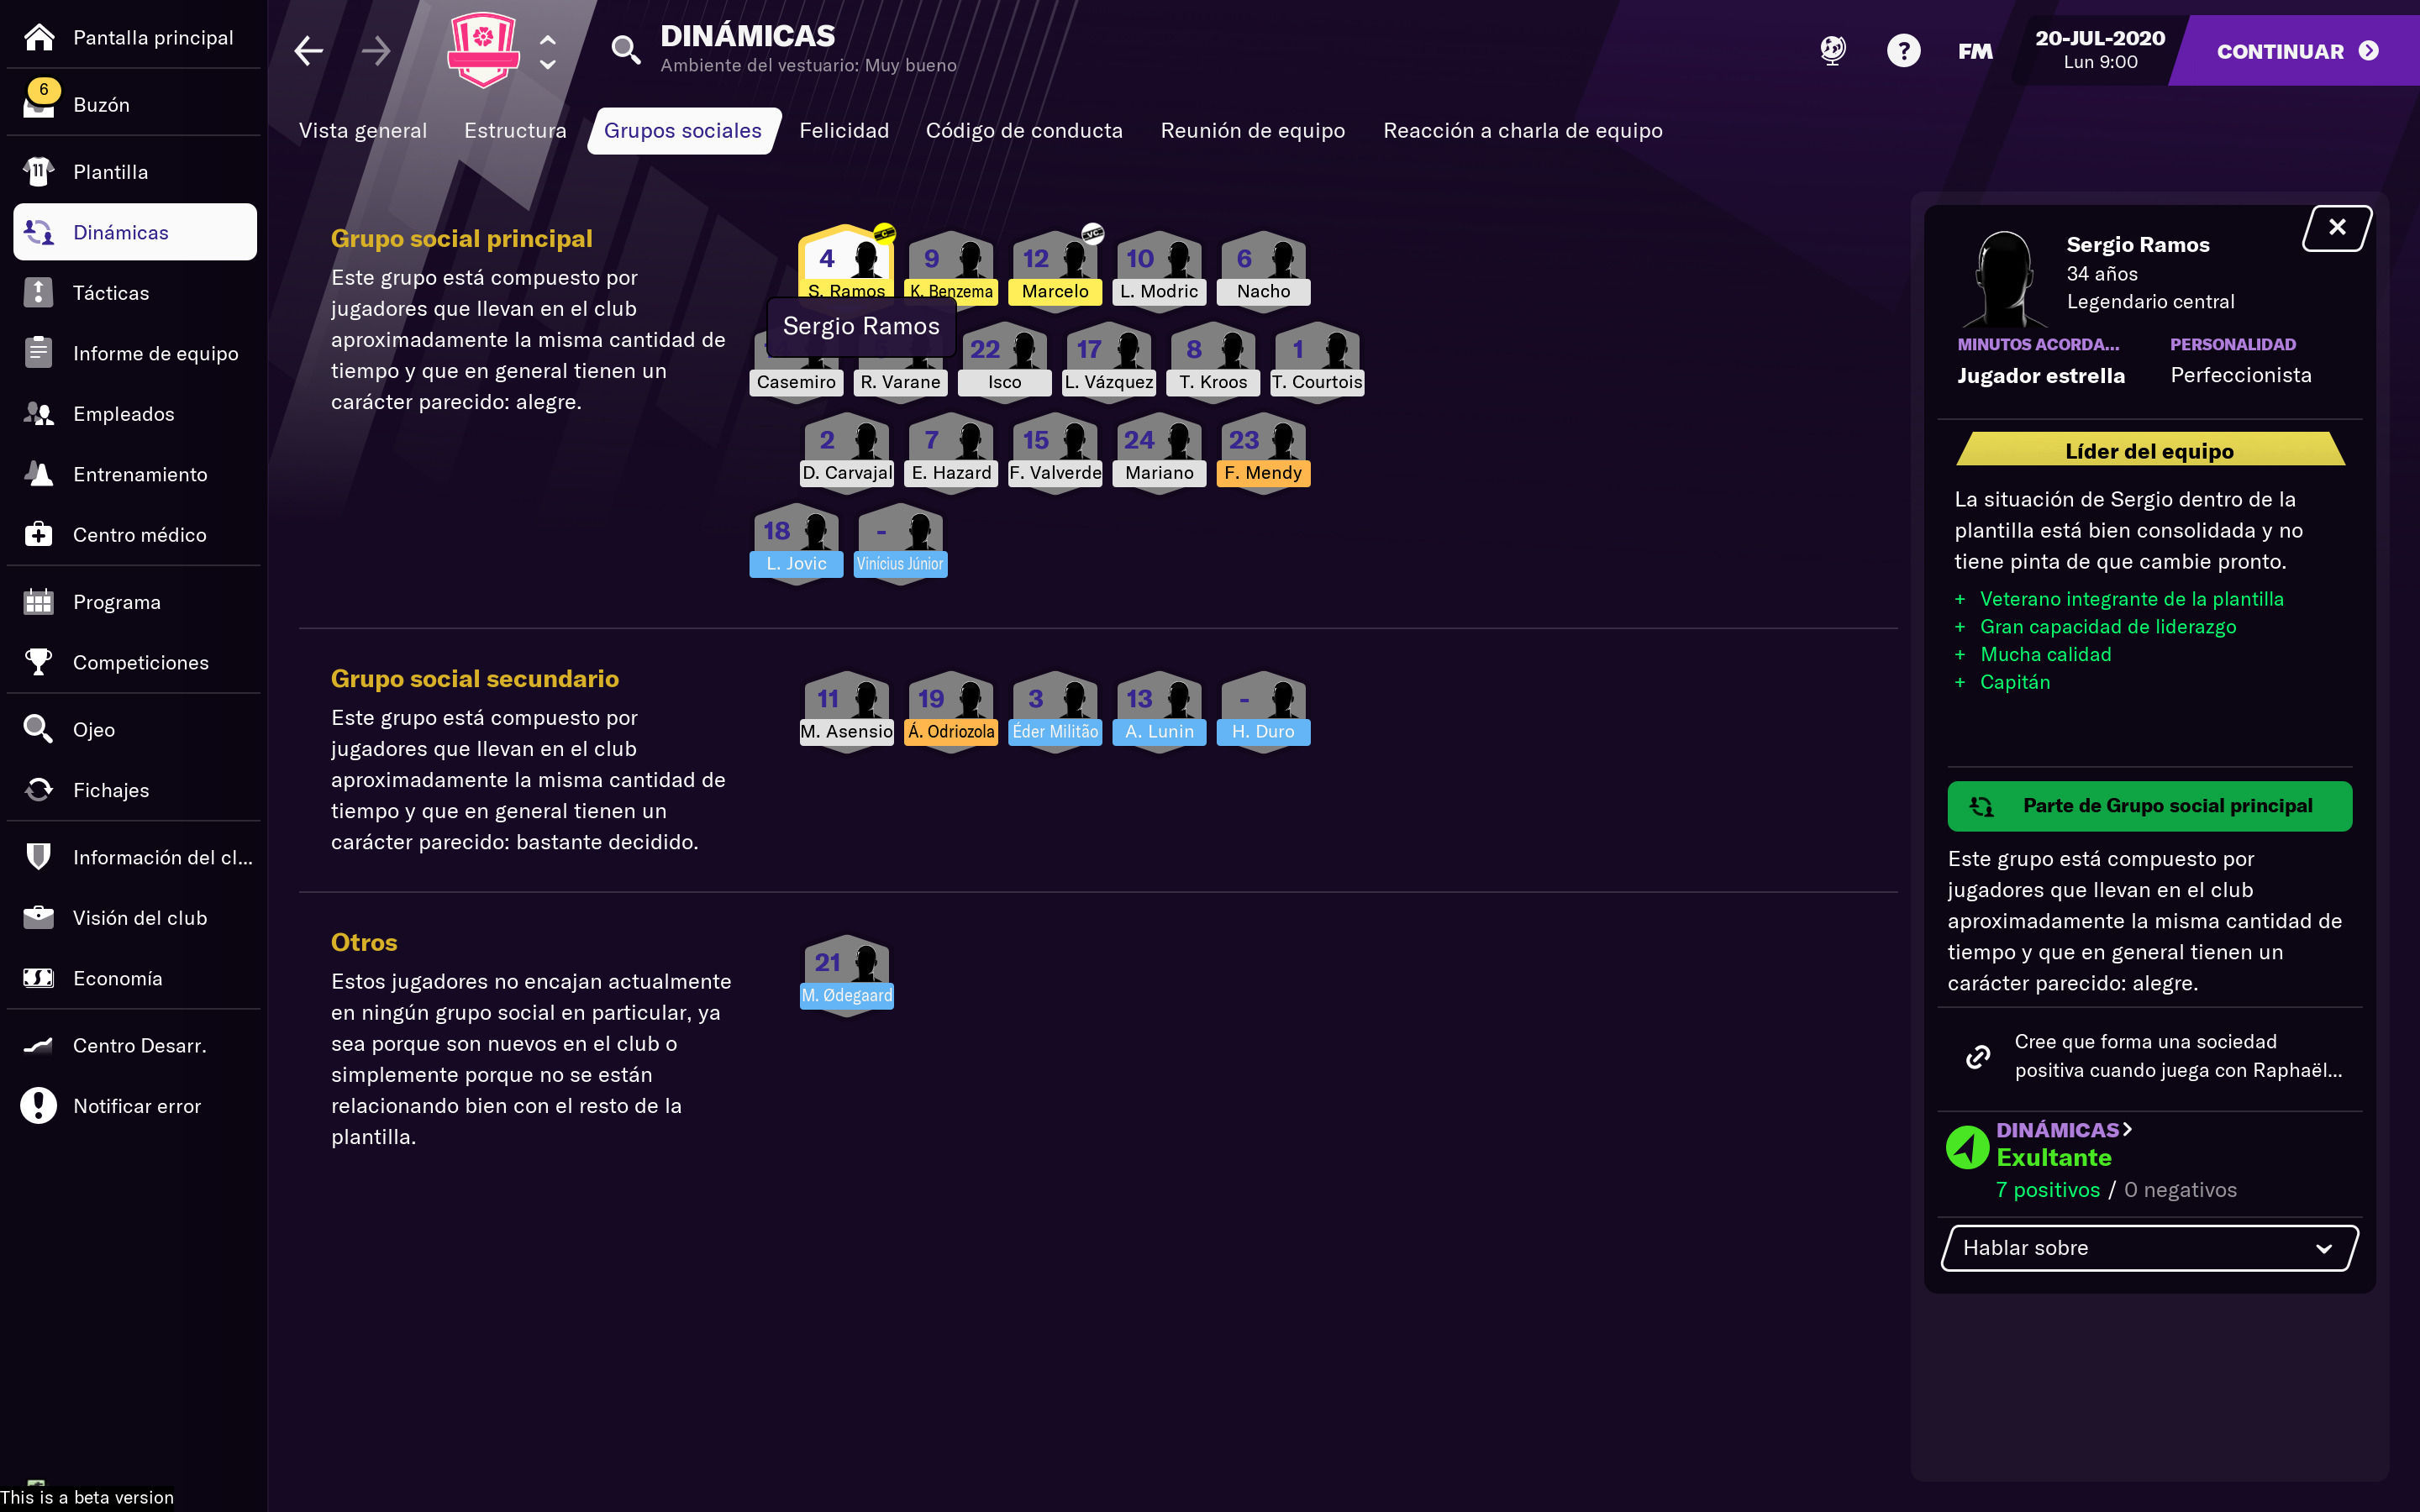This screenshot has width=2420, height=1512.
Task: Click the back navigation arrow
Action: coord(309,51)
